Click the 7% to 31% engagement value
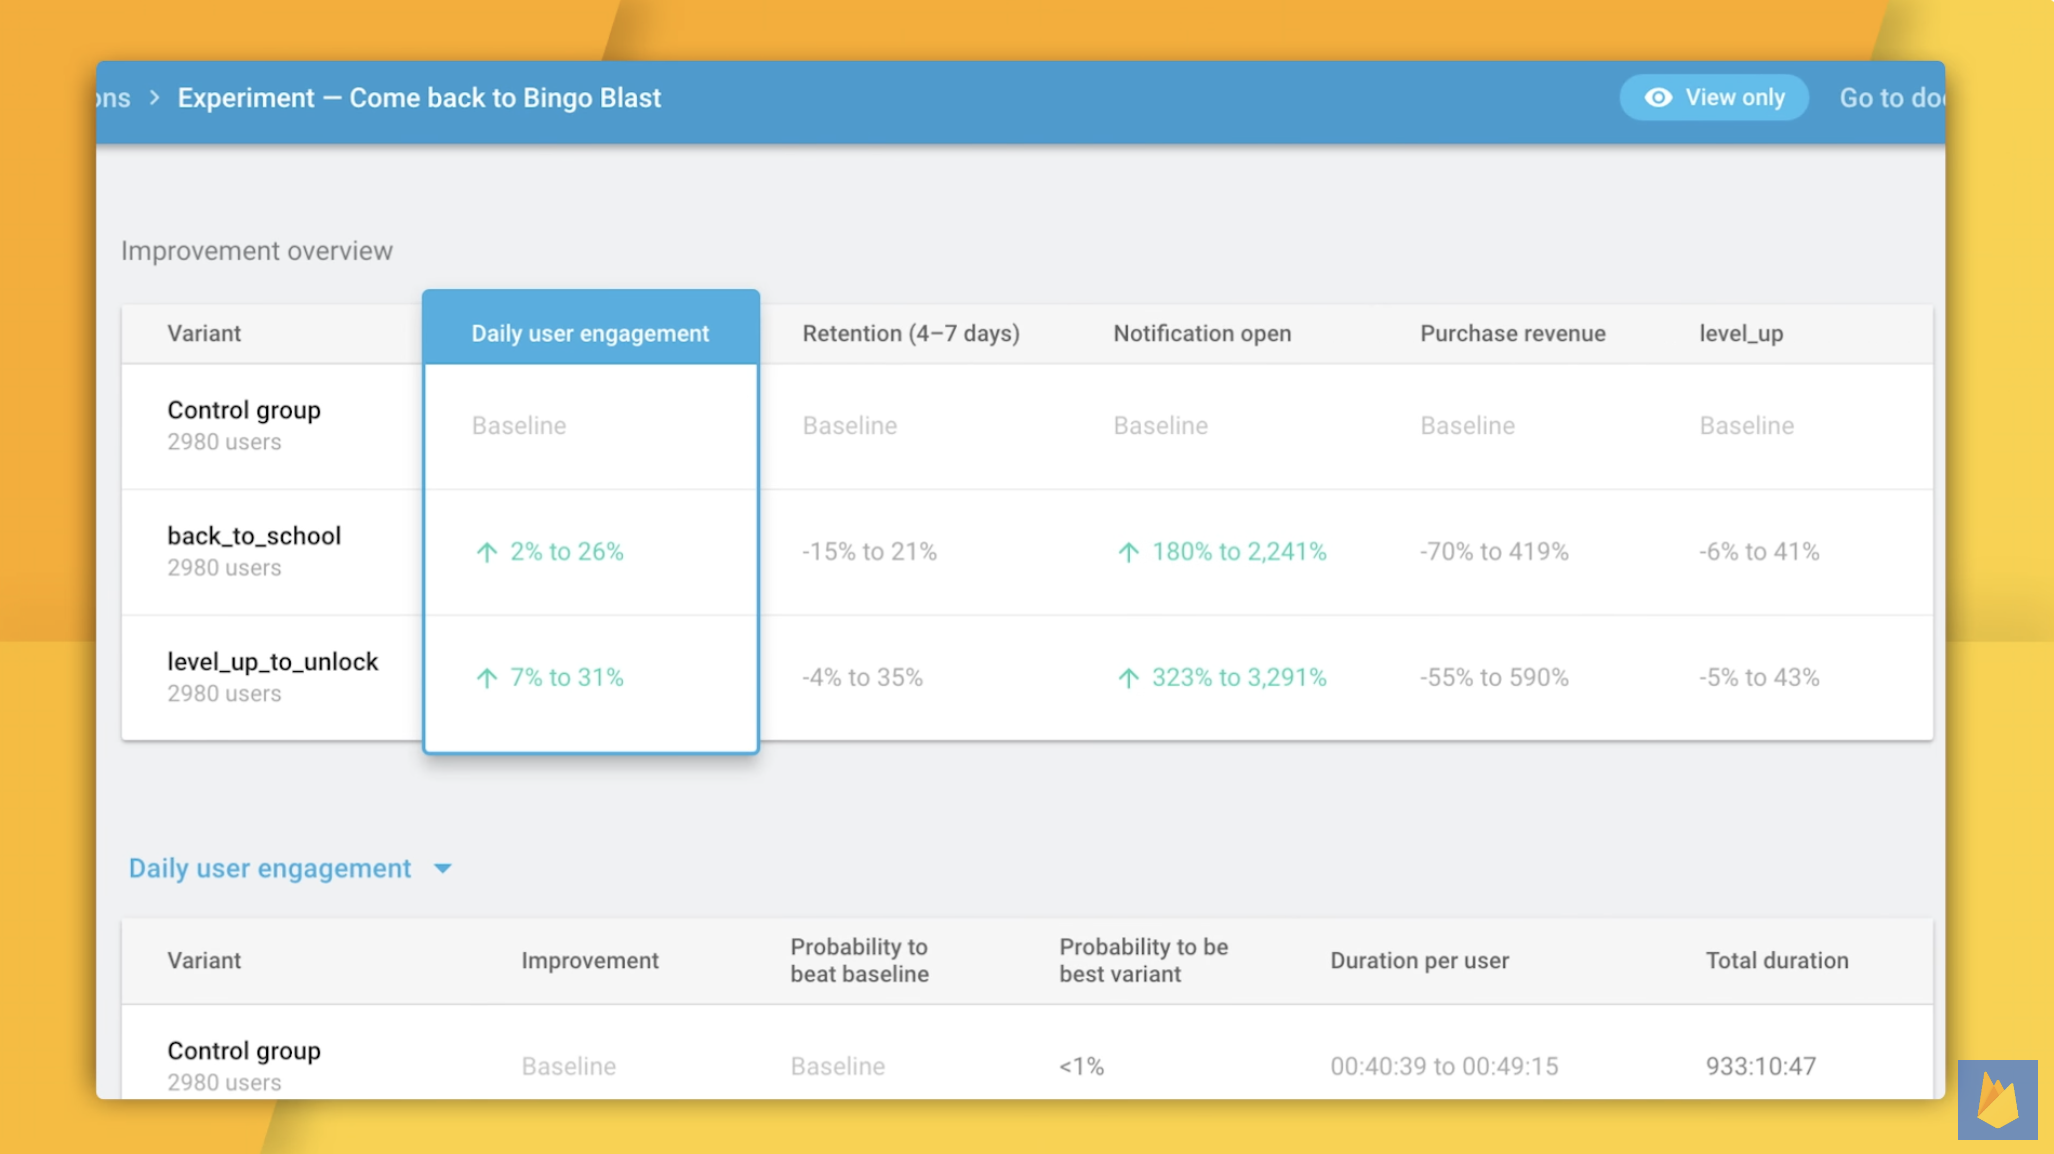Screen dimensions: 2054x1154 (566, 678)
